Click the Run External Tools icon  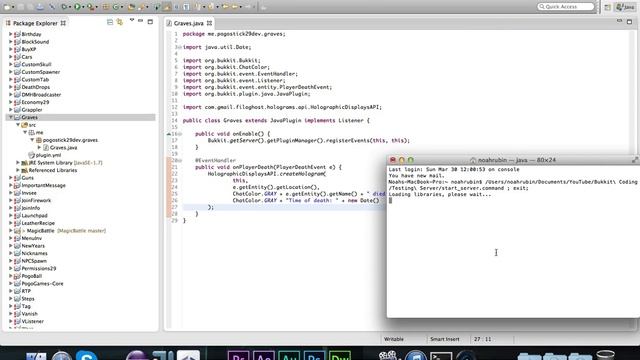[90, 7]
